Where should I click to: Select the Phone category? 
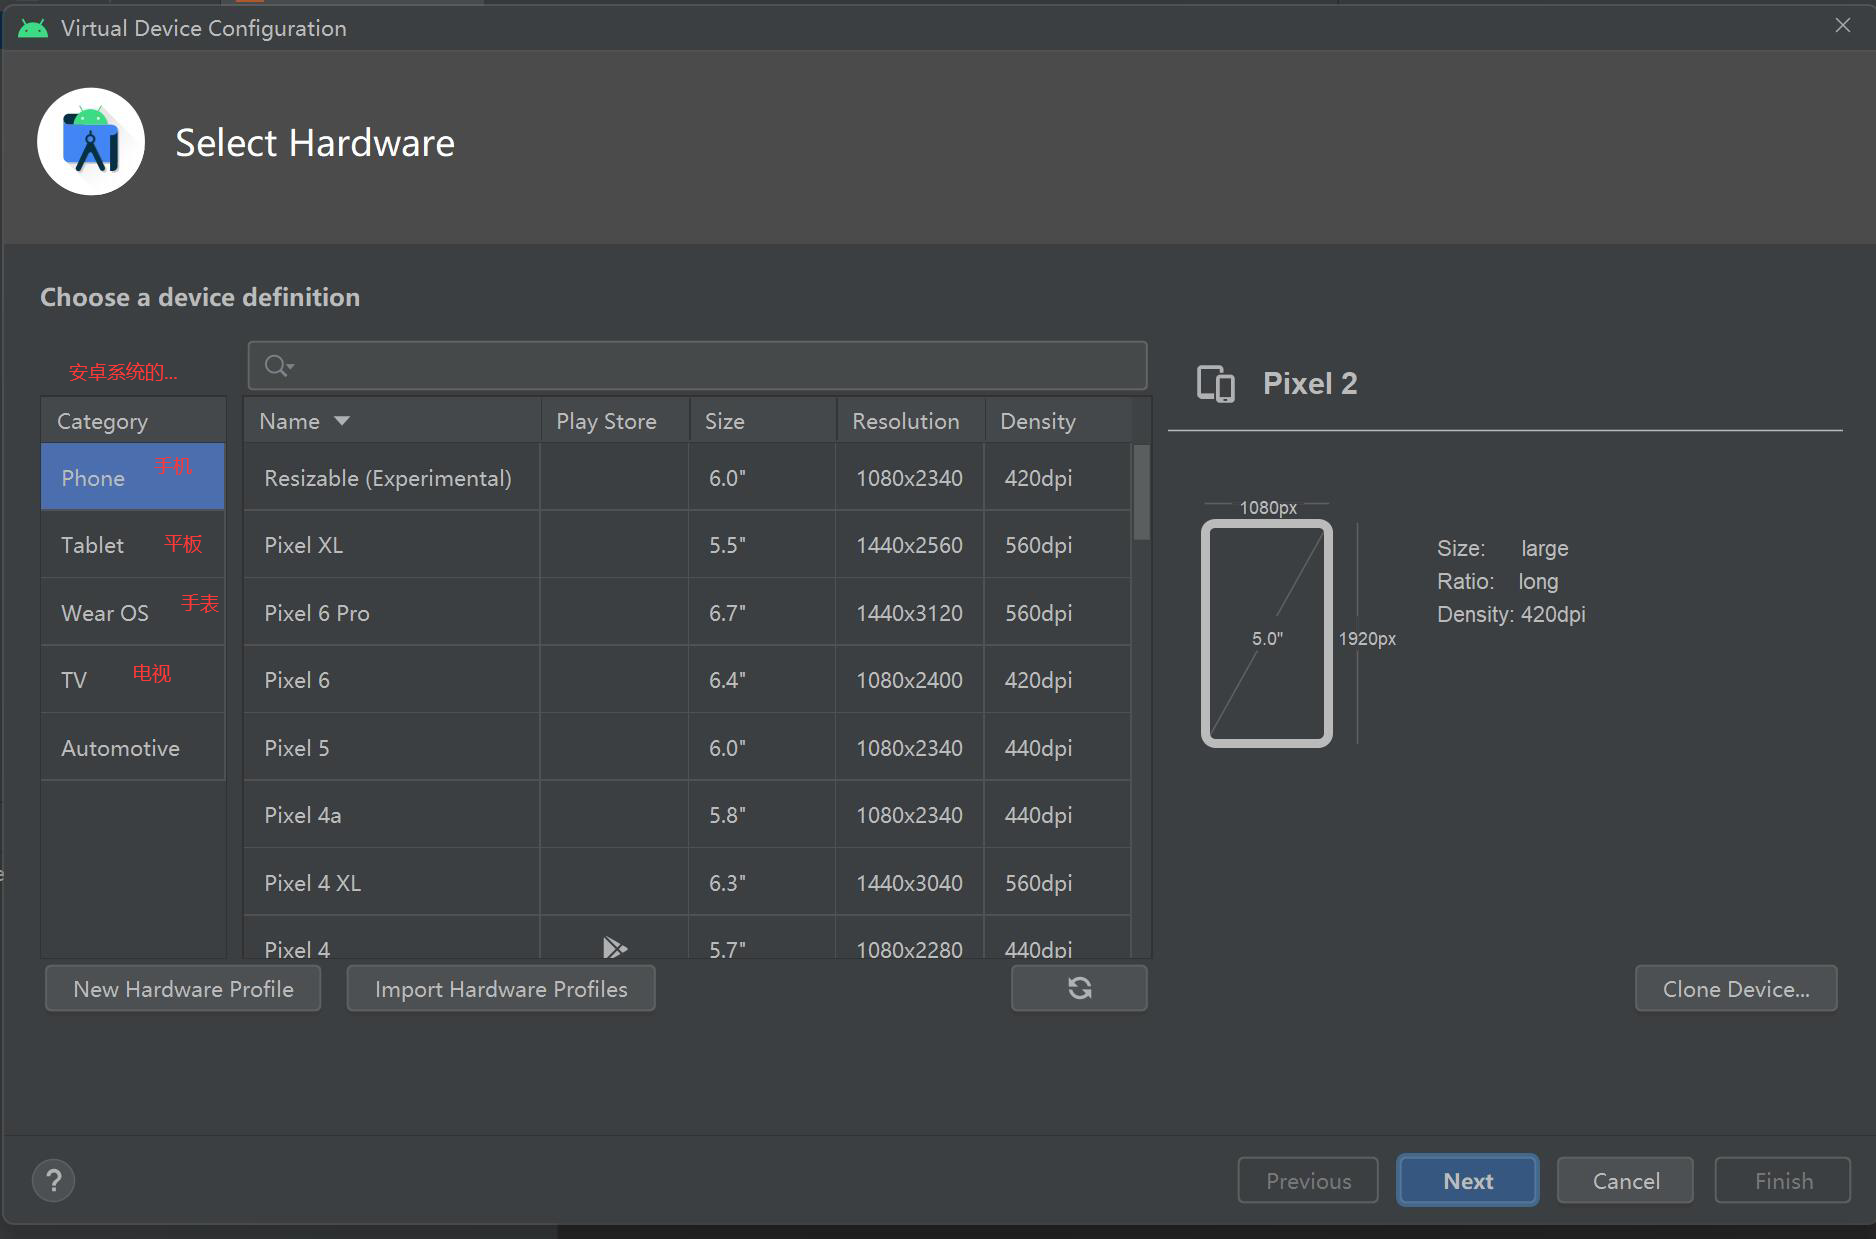coord(133,477)
